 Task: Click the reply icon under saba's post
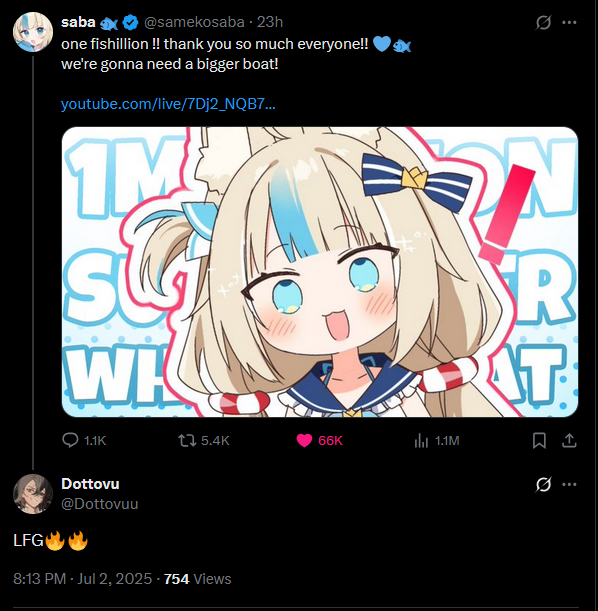[70, 440]
